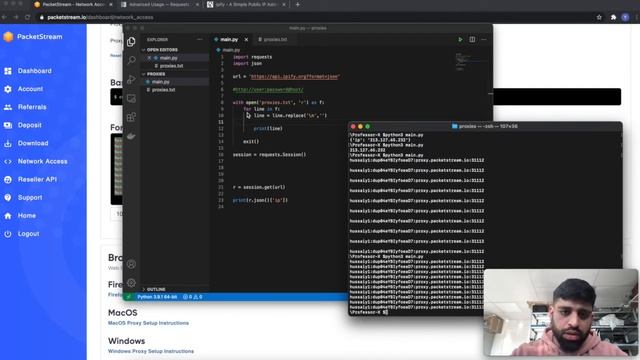The image size is (640, 360).
Task: Click the PacketStream logo icon
Action: coord(8,37)
